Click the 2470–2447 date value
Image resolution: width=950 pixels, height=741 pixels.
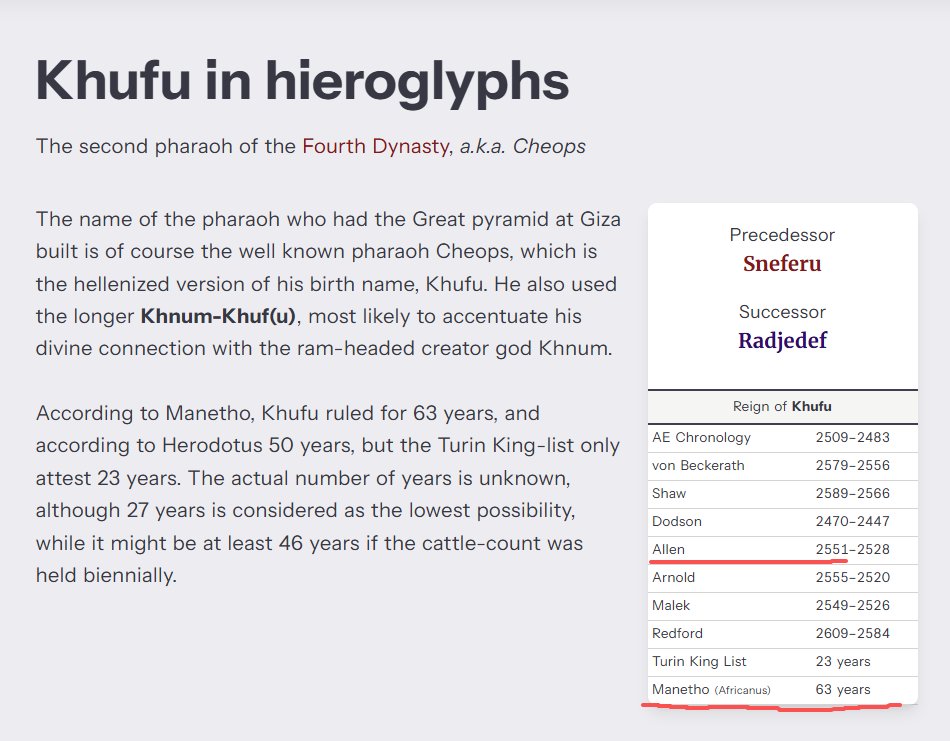pyautogui.click(x=852, y=521)
